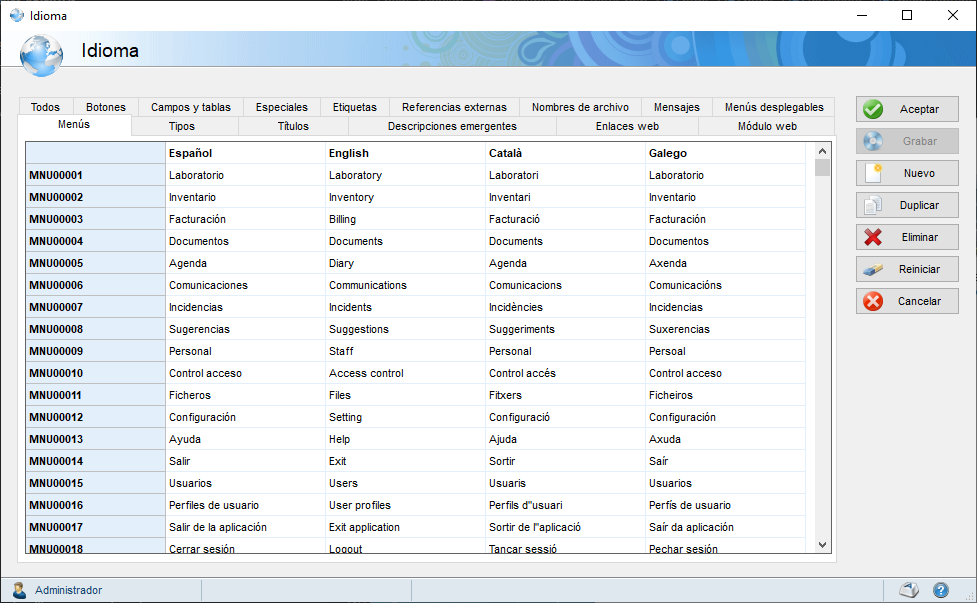This screenshot has width=977, height=603.
Task: Click the scrollbar up arrow
Action: pos(822,151)
